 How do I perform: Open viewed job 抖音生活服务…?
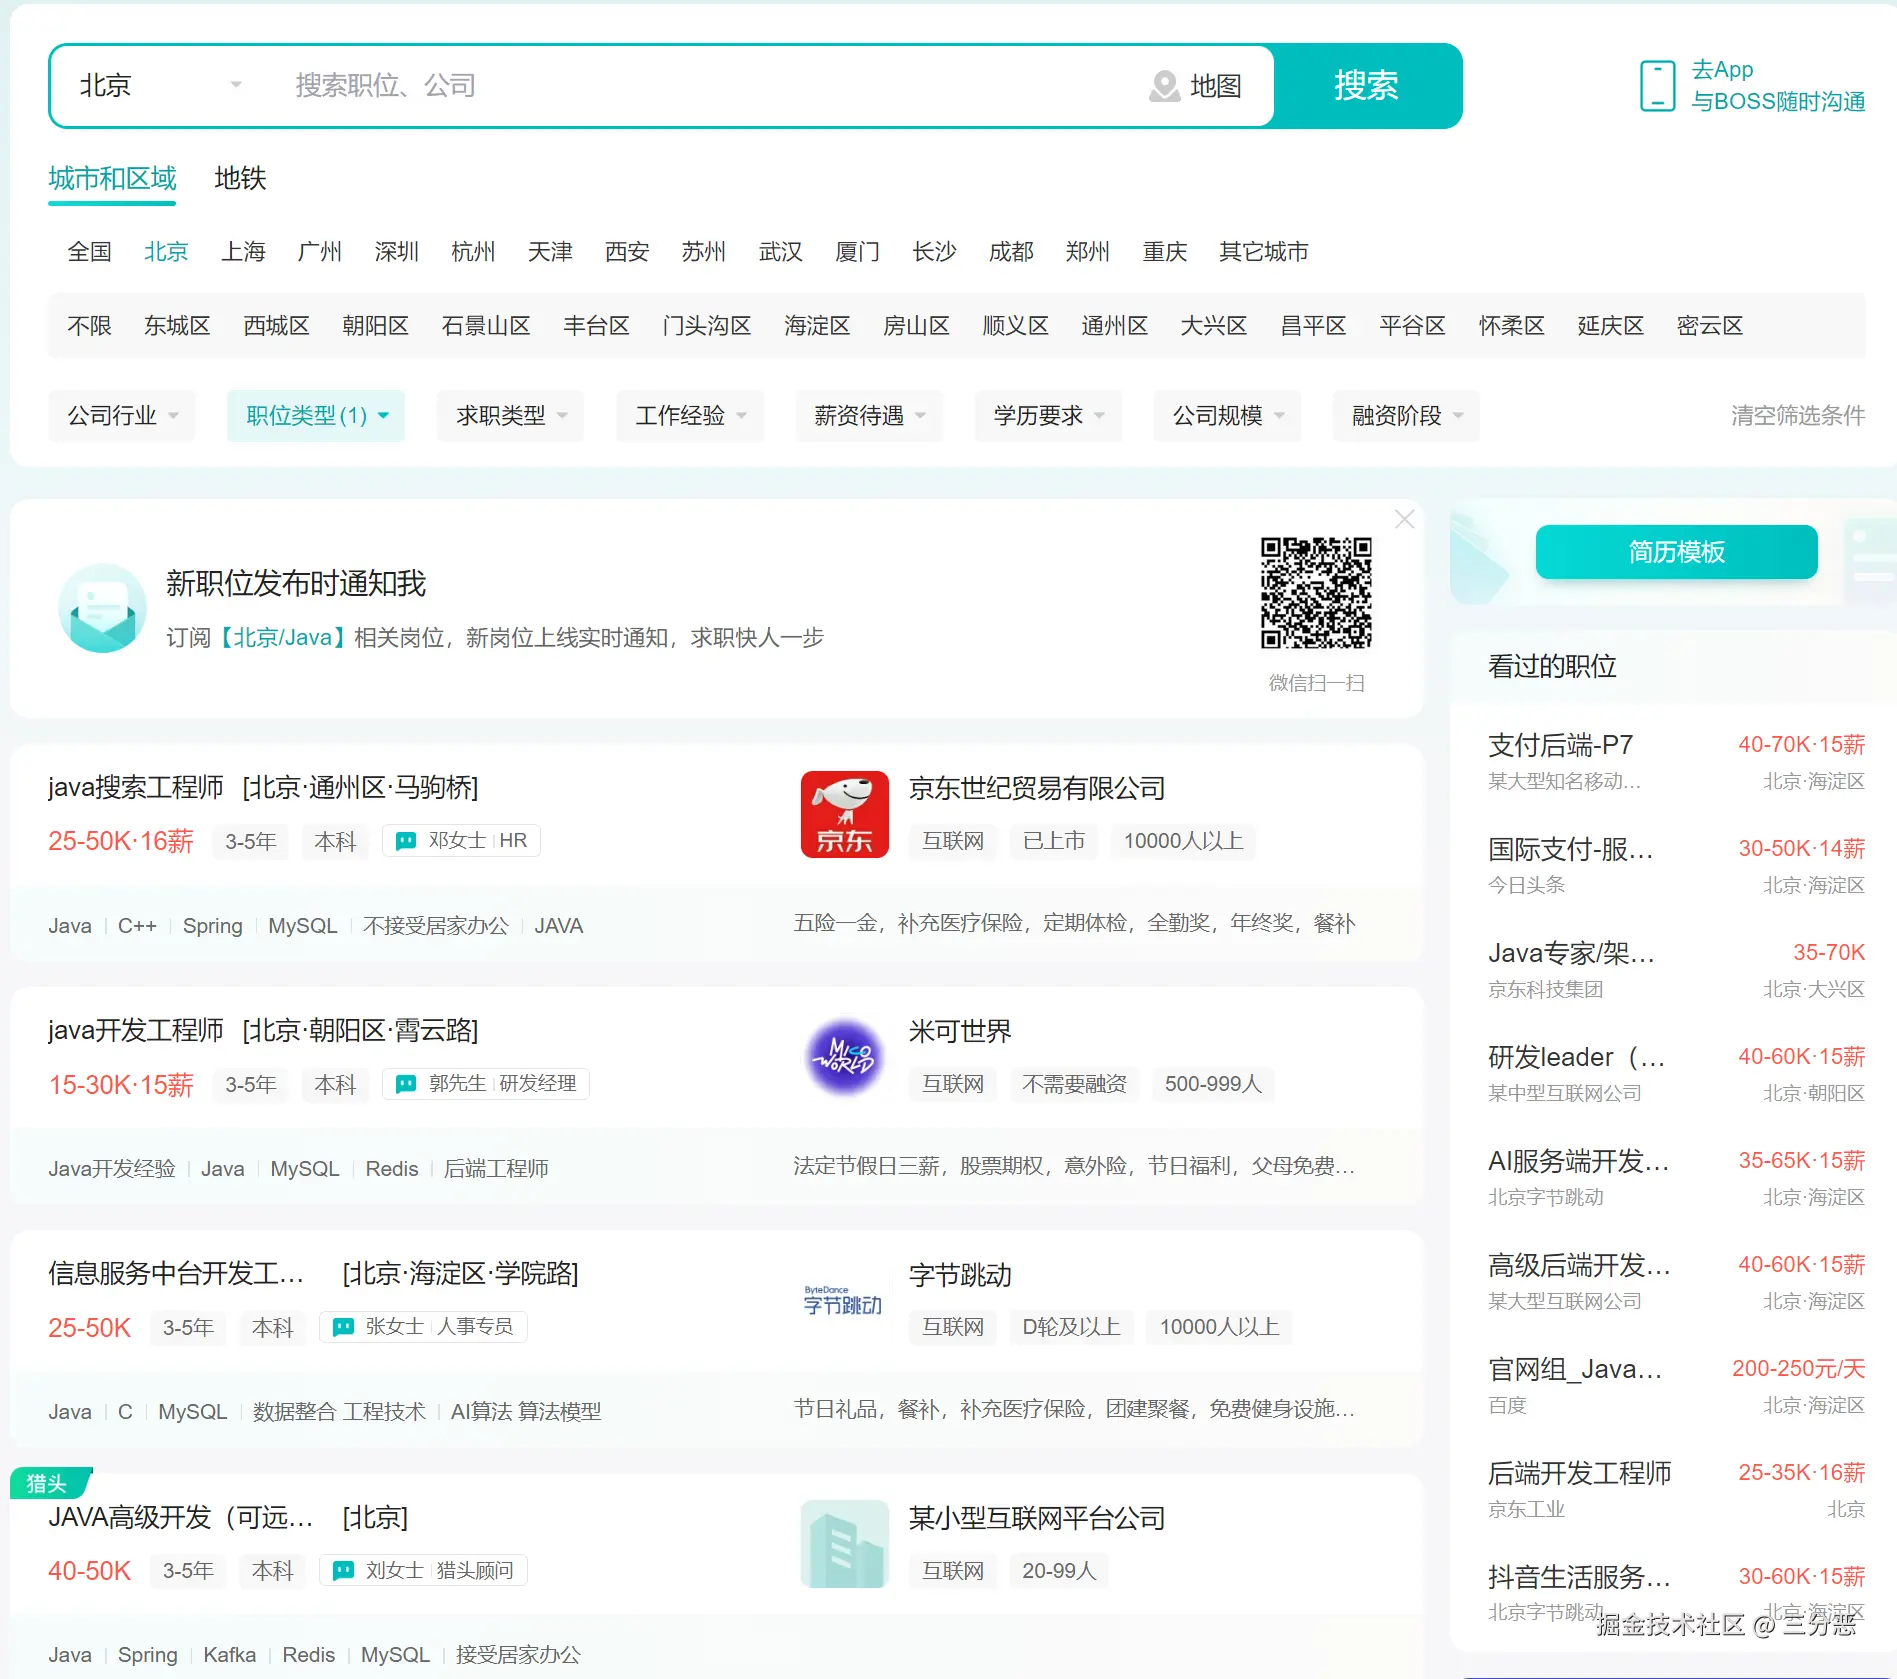[x=1579, y=1577]
